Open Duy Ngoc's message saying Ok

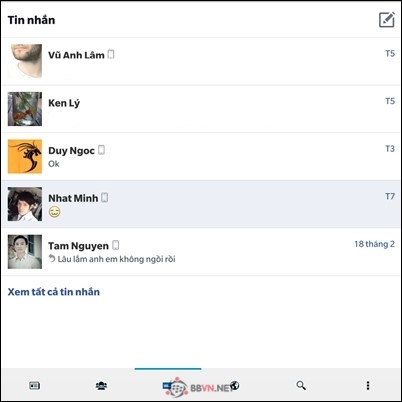tap(201, 157)
